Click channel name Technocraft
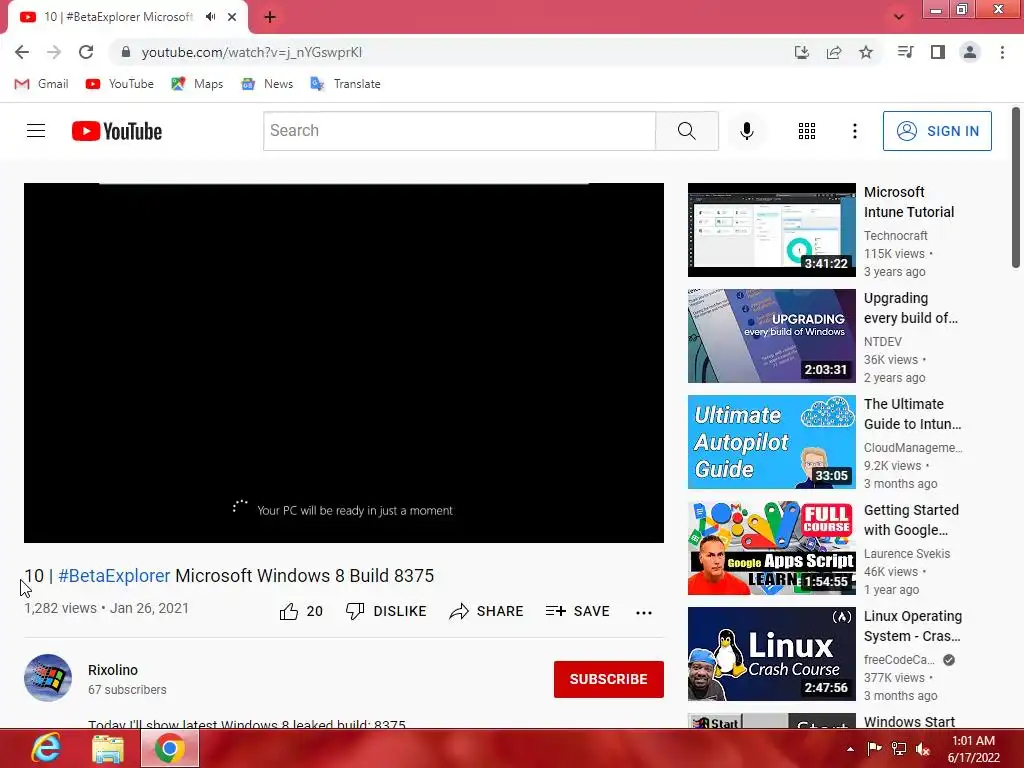The height and width of the screenshot is (768, 1024). (x=896, y=236)
